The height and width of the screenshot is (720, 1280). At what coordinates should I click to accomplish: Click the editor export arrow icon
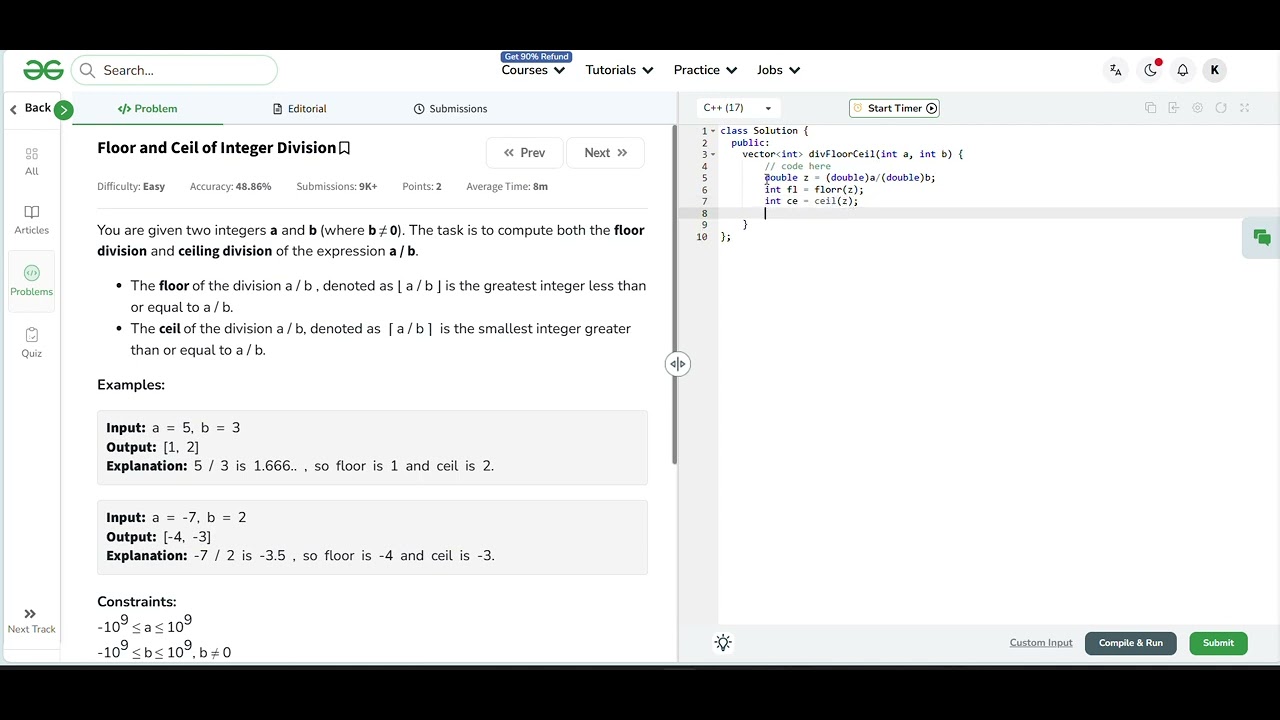click(1174, 108)
